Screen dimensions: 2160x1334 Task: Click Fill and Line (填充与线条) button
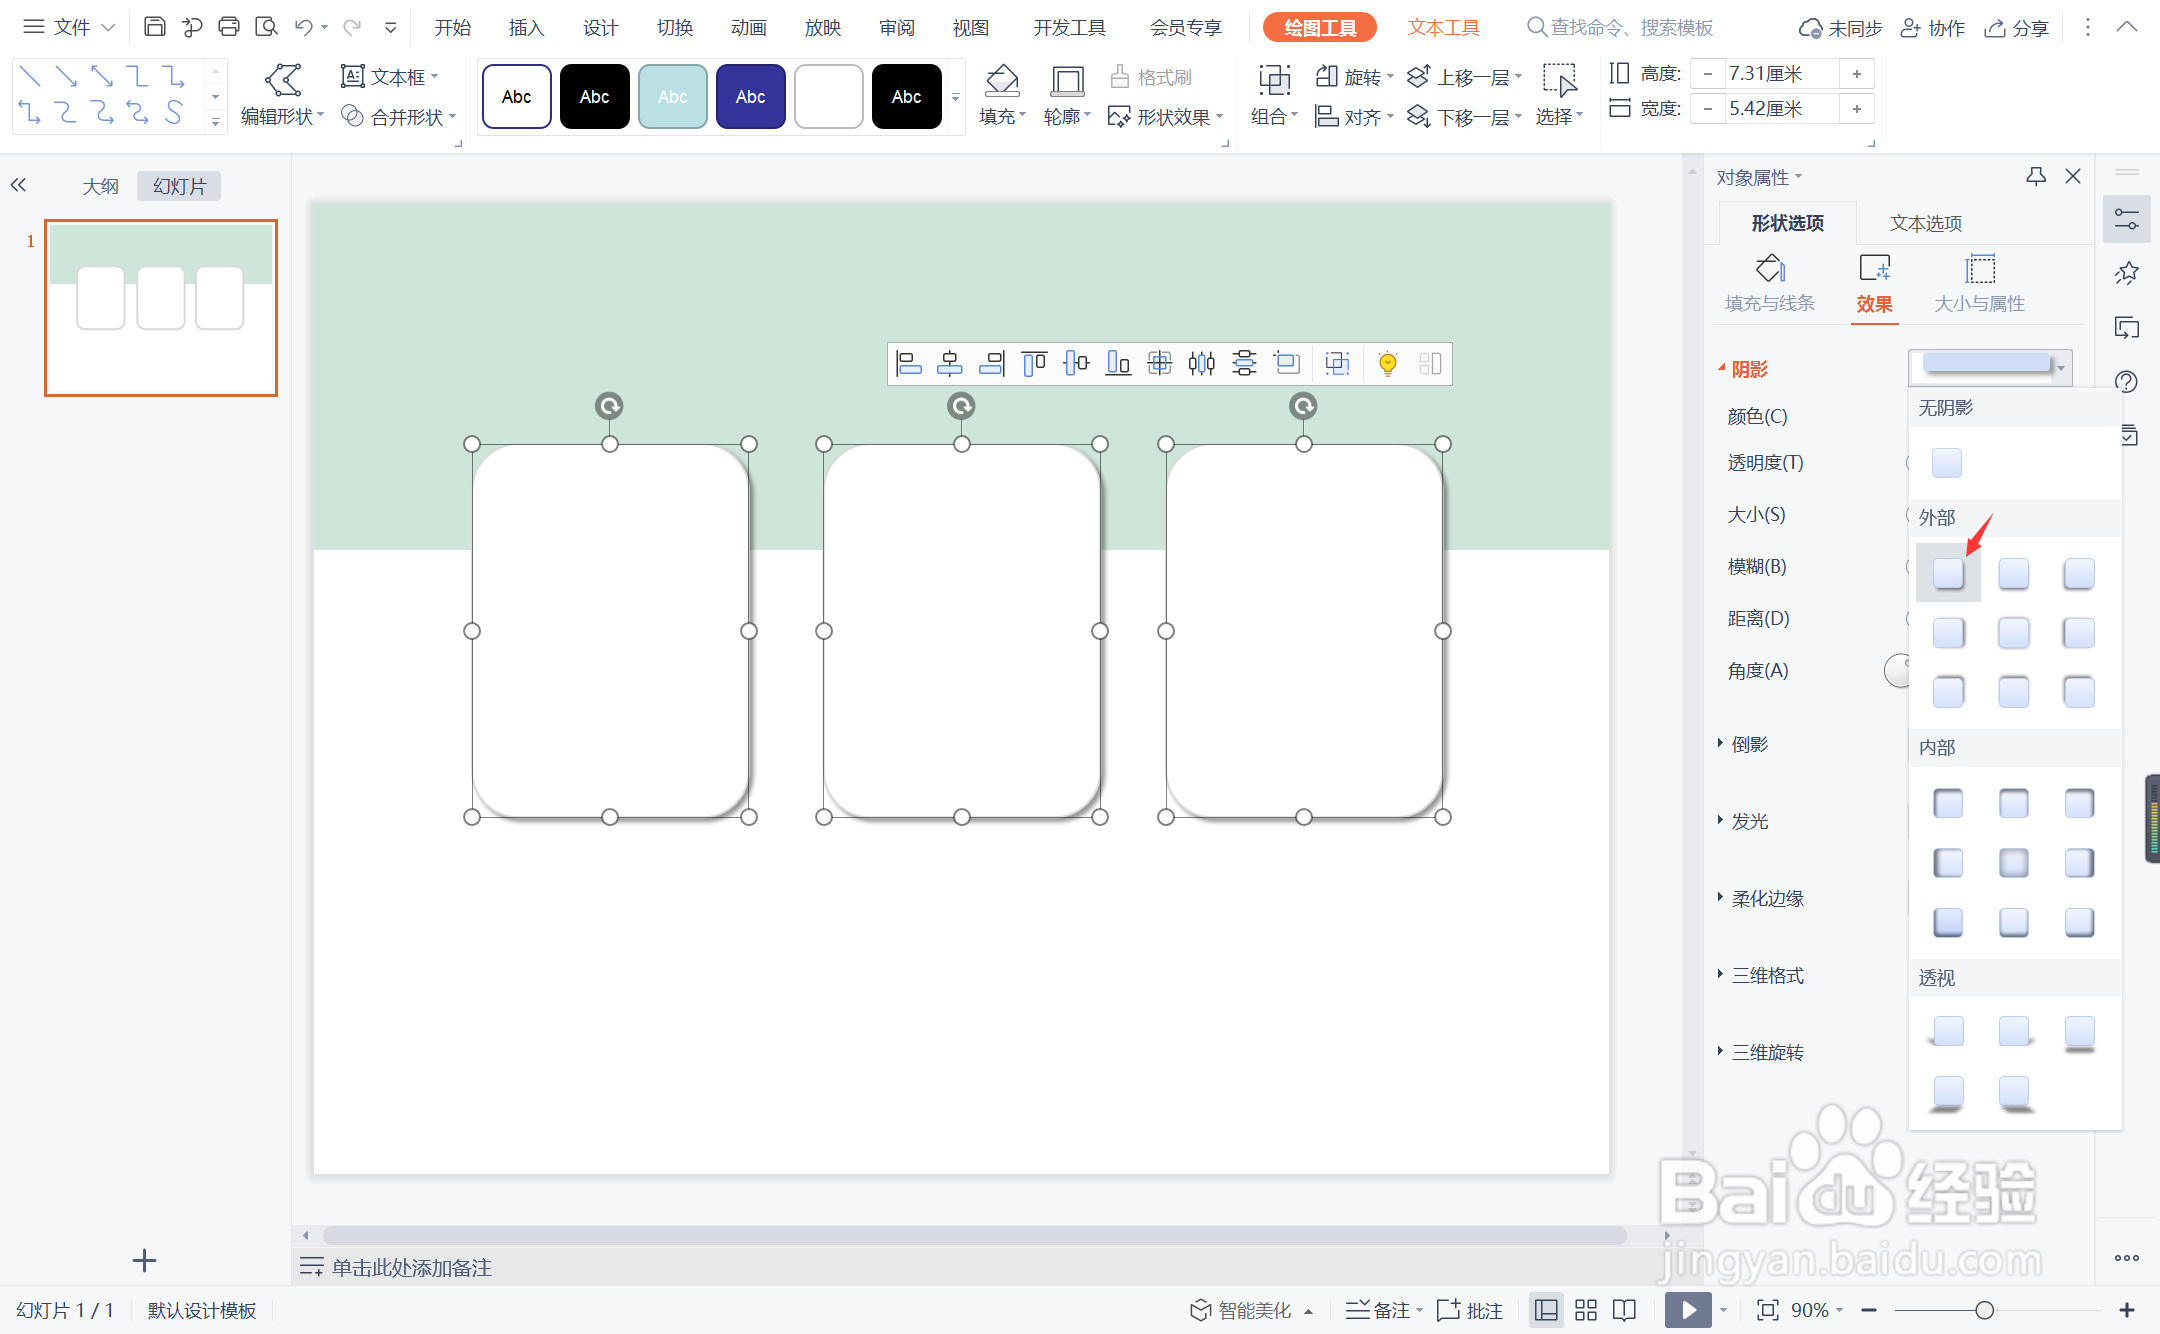tap(1769, 284)
